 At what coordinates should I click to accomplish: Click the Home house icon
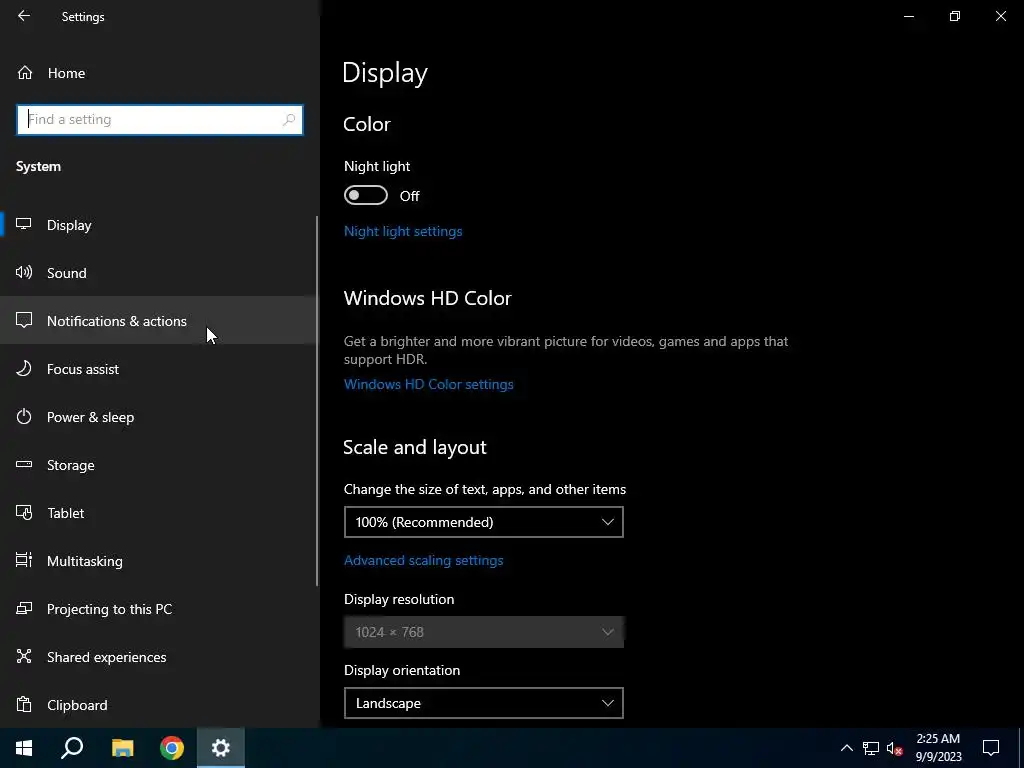(25, 72)
